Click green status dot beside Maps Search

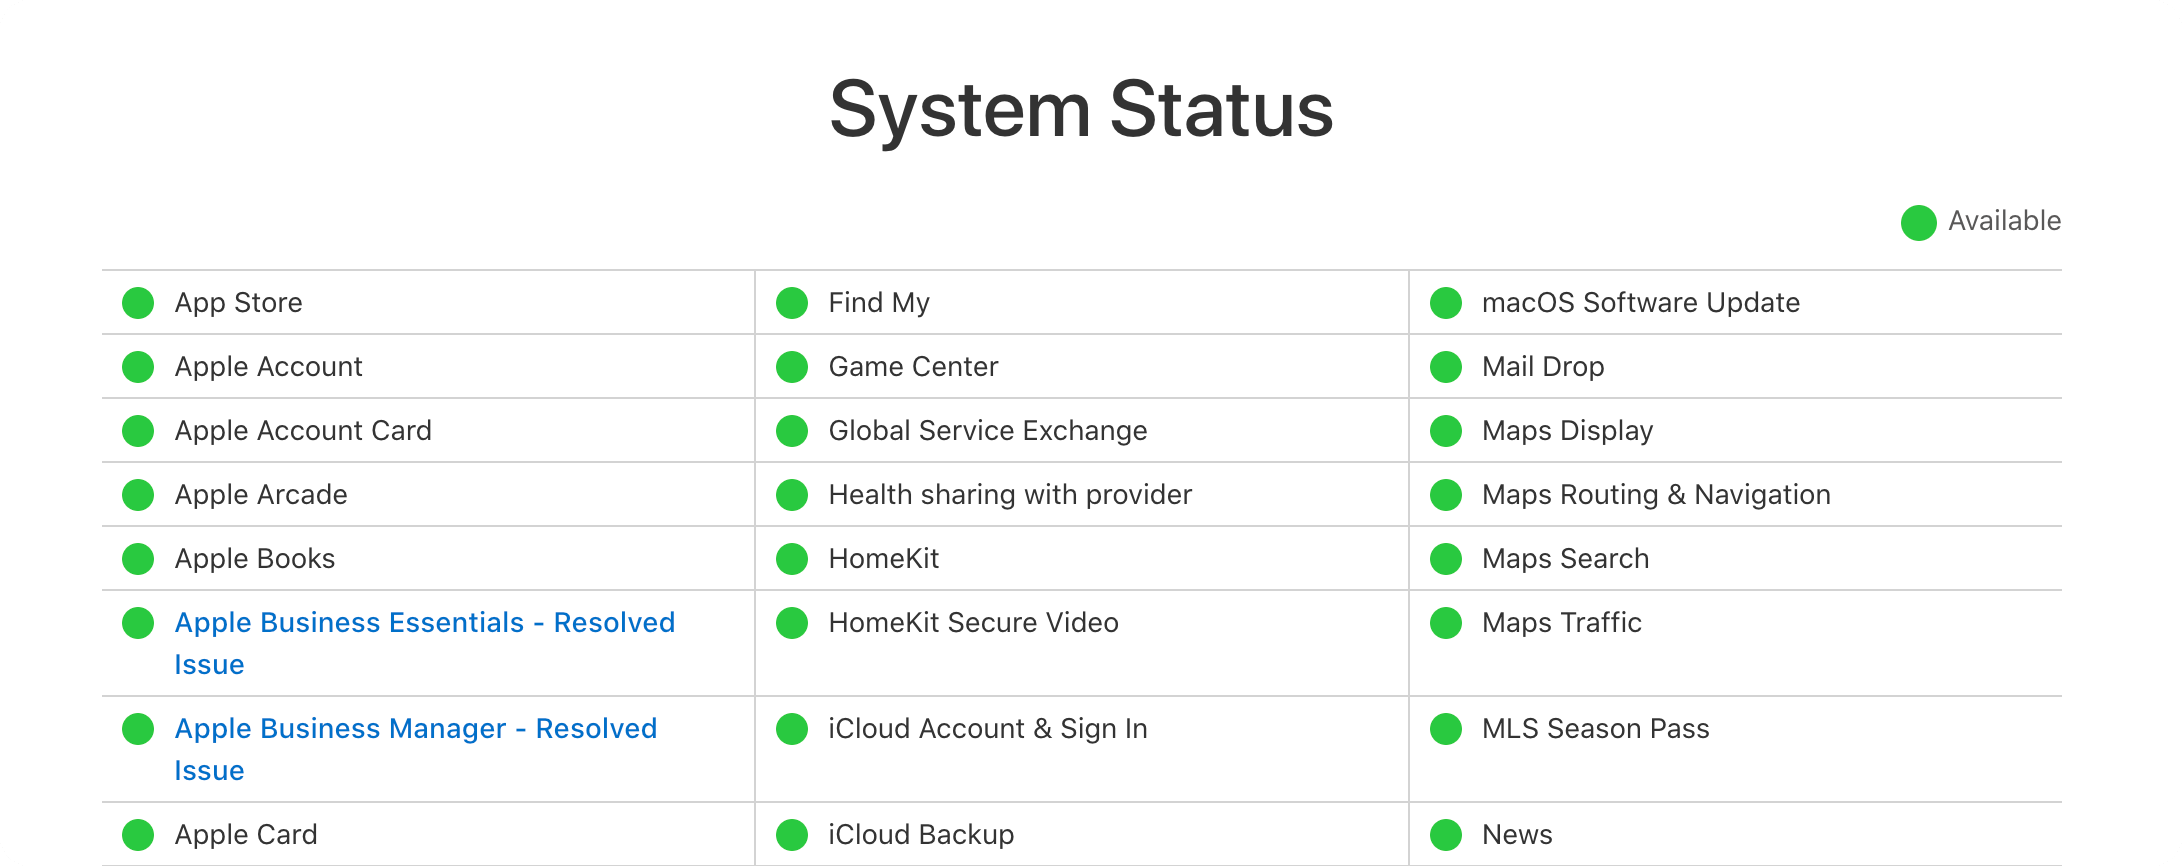[x=1446, y=559]
